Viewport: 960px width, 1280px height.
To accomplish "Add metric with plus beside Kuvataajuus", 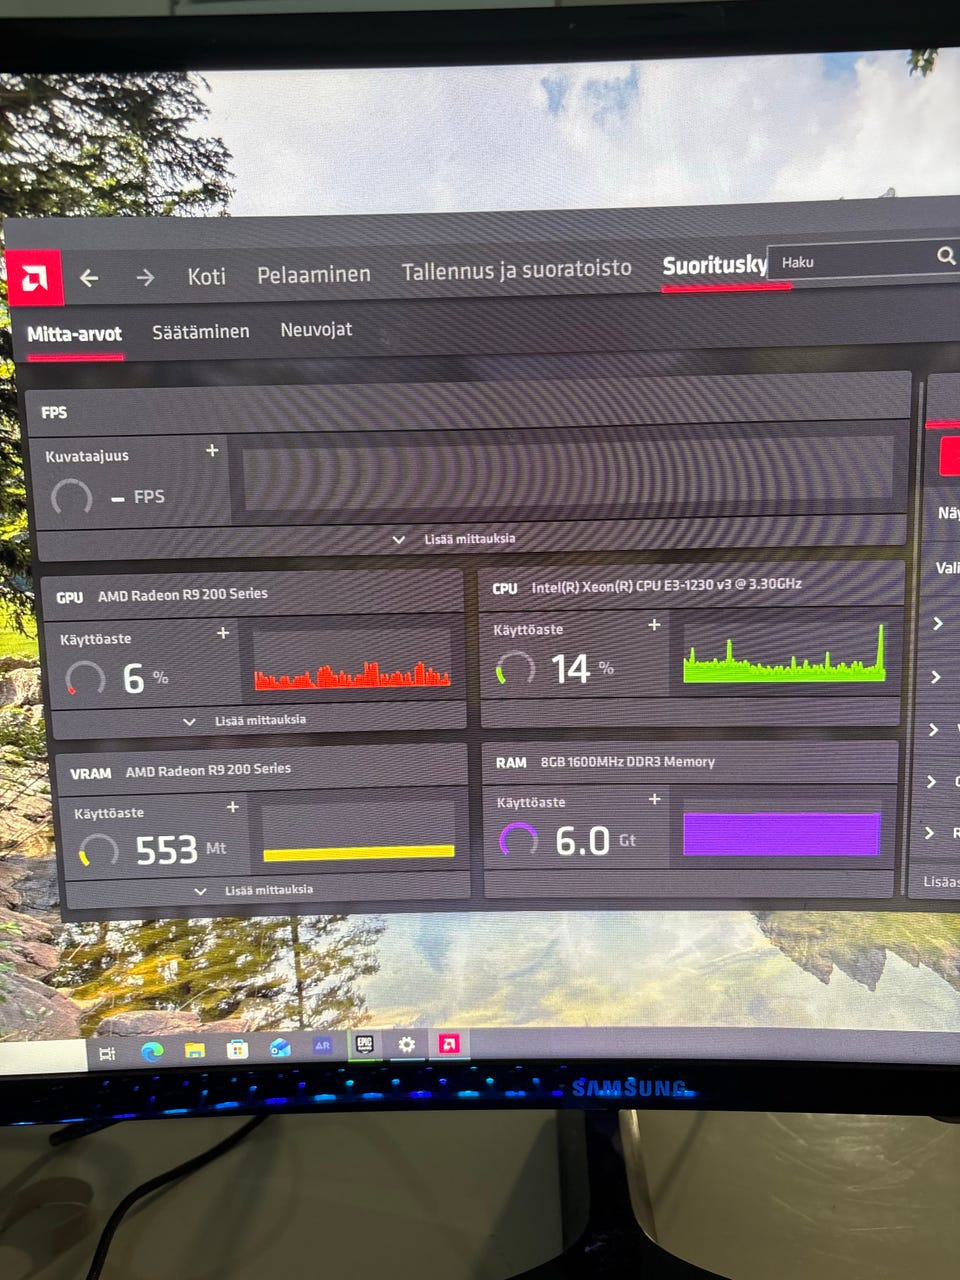I will [212, 451].
